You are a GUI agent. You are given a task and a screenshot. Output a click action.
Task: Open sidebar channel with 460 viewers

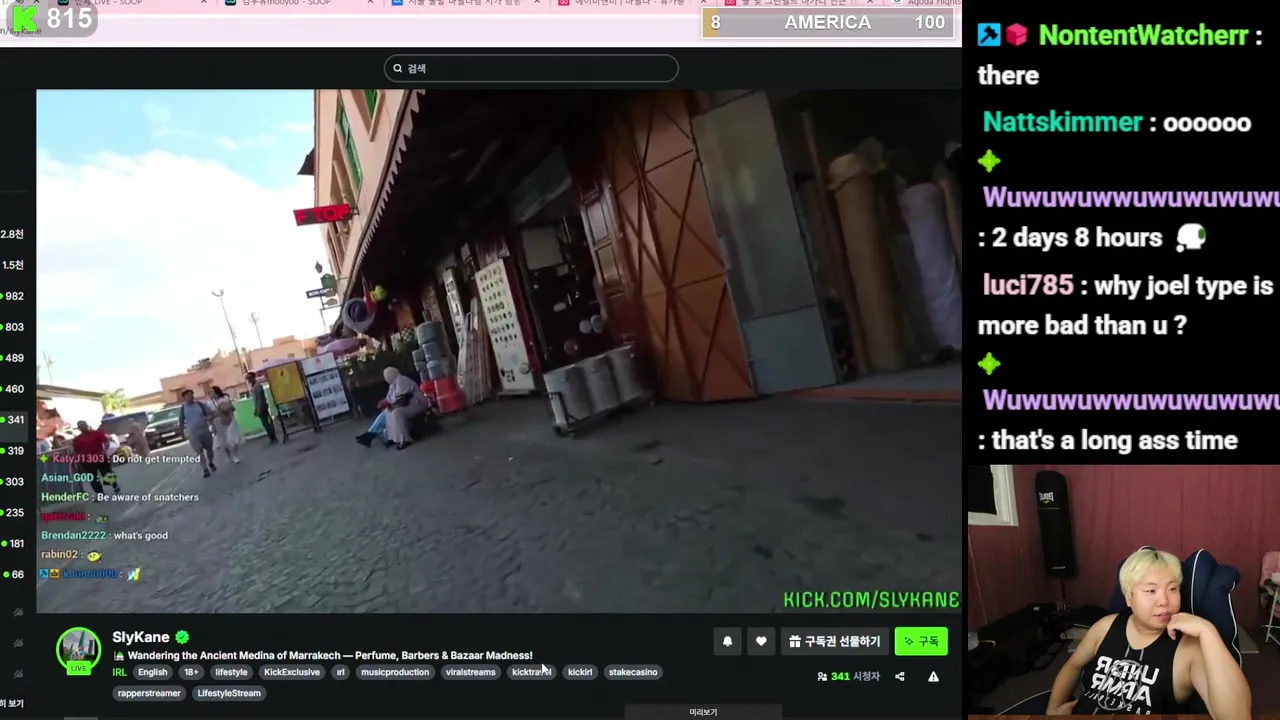click(x=12, y=389)
